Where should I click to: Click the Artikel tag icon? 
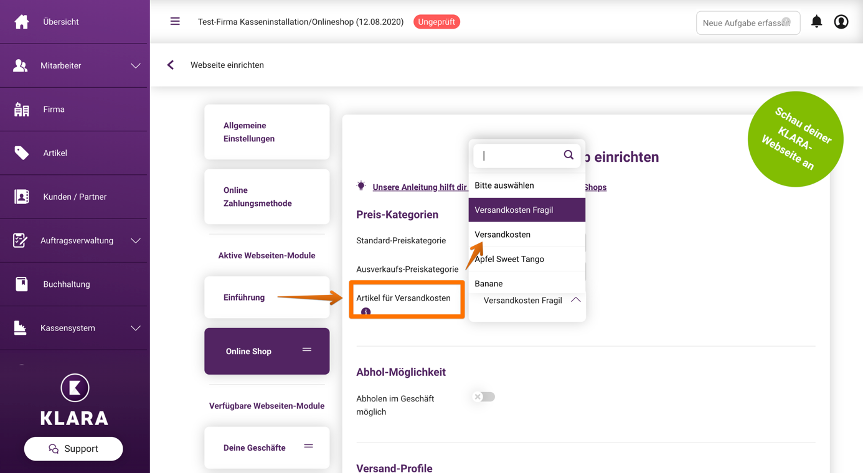click(21, 153)
